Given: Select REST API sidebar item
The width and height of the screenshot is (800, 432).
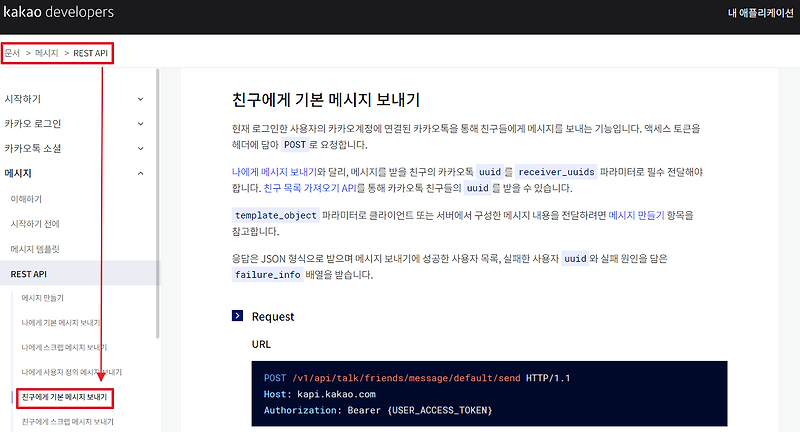Looking at the screenshot, I should pos(79,273).
